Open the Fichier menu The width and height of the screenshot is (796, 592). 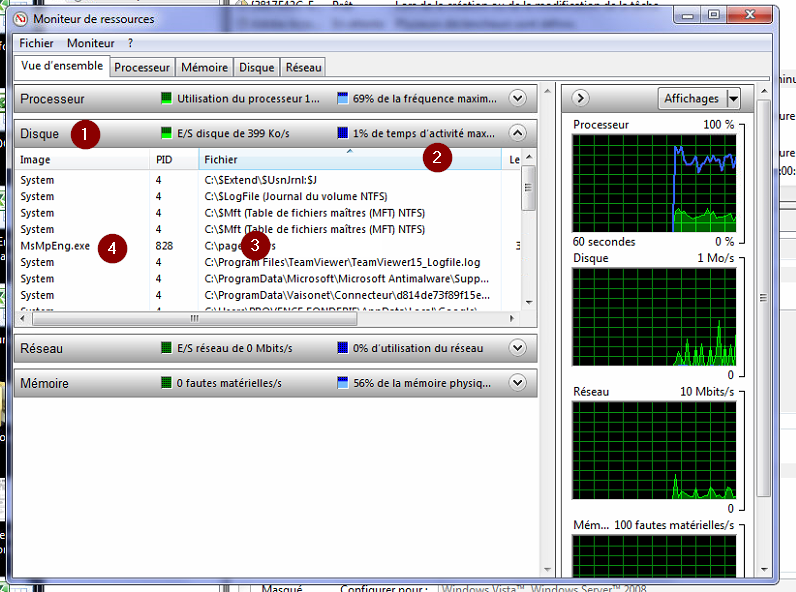click(x=36, y=43)
